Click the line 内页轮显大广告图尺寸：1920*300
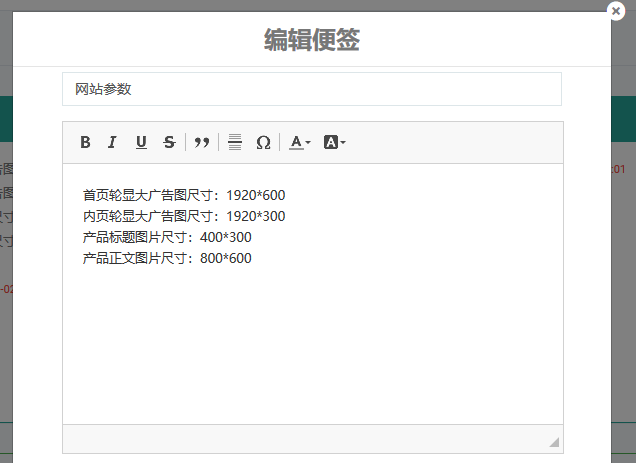This screenshot has height=463, width=636. [184, 216]
